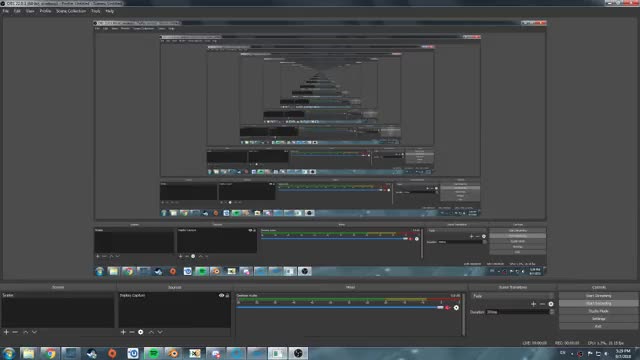The image size is (640, 360).
Task: Open the Fade transition dropdown
Action: pos(513,296)
